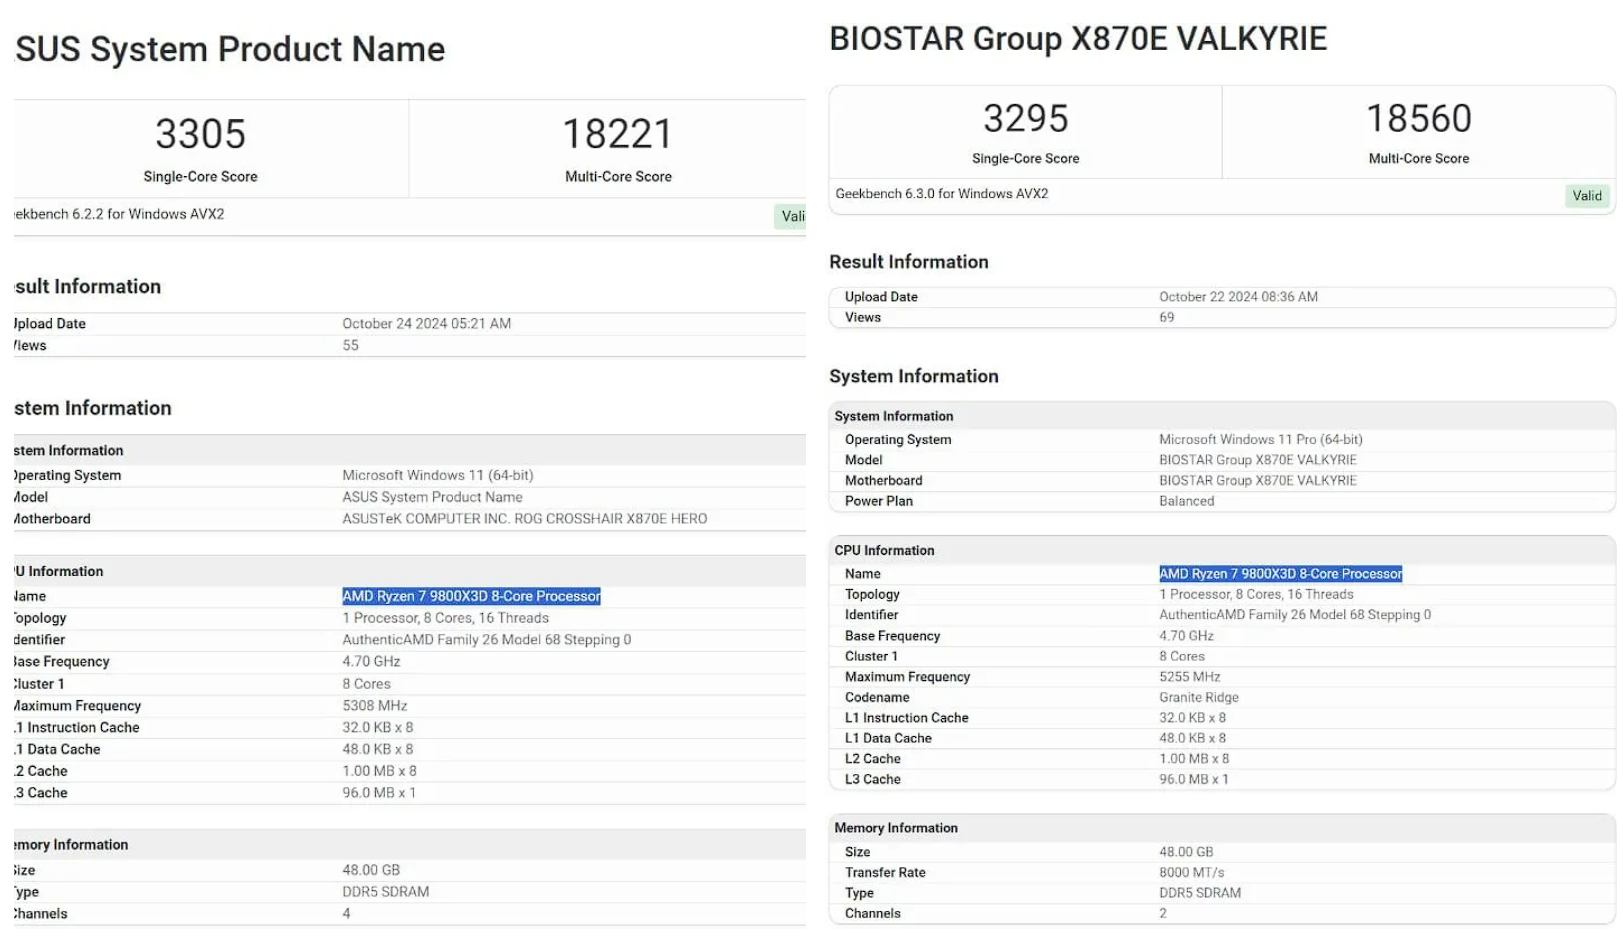Screen dimensions: 1623x936
Task: Click memory size 48.00 GB in BIOSTAR panel
Action: 1185,853
